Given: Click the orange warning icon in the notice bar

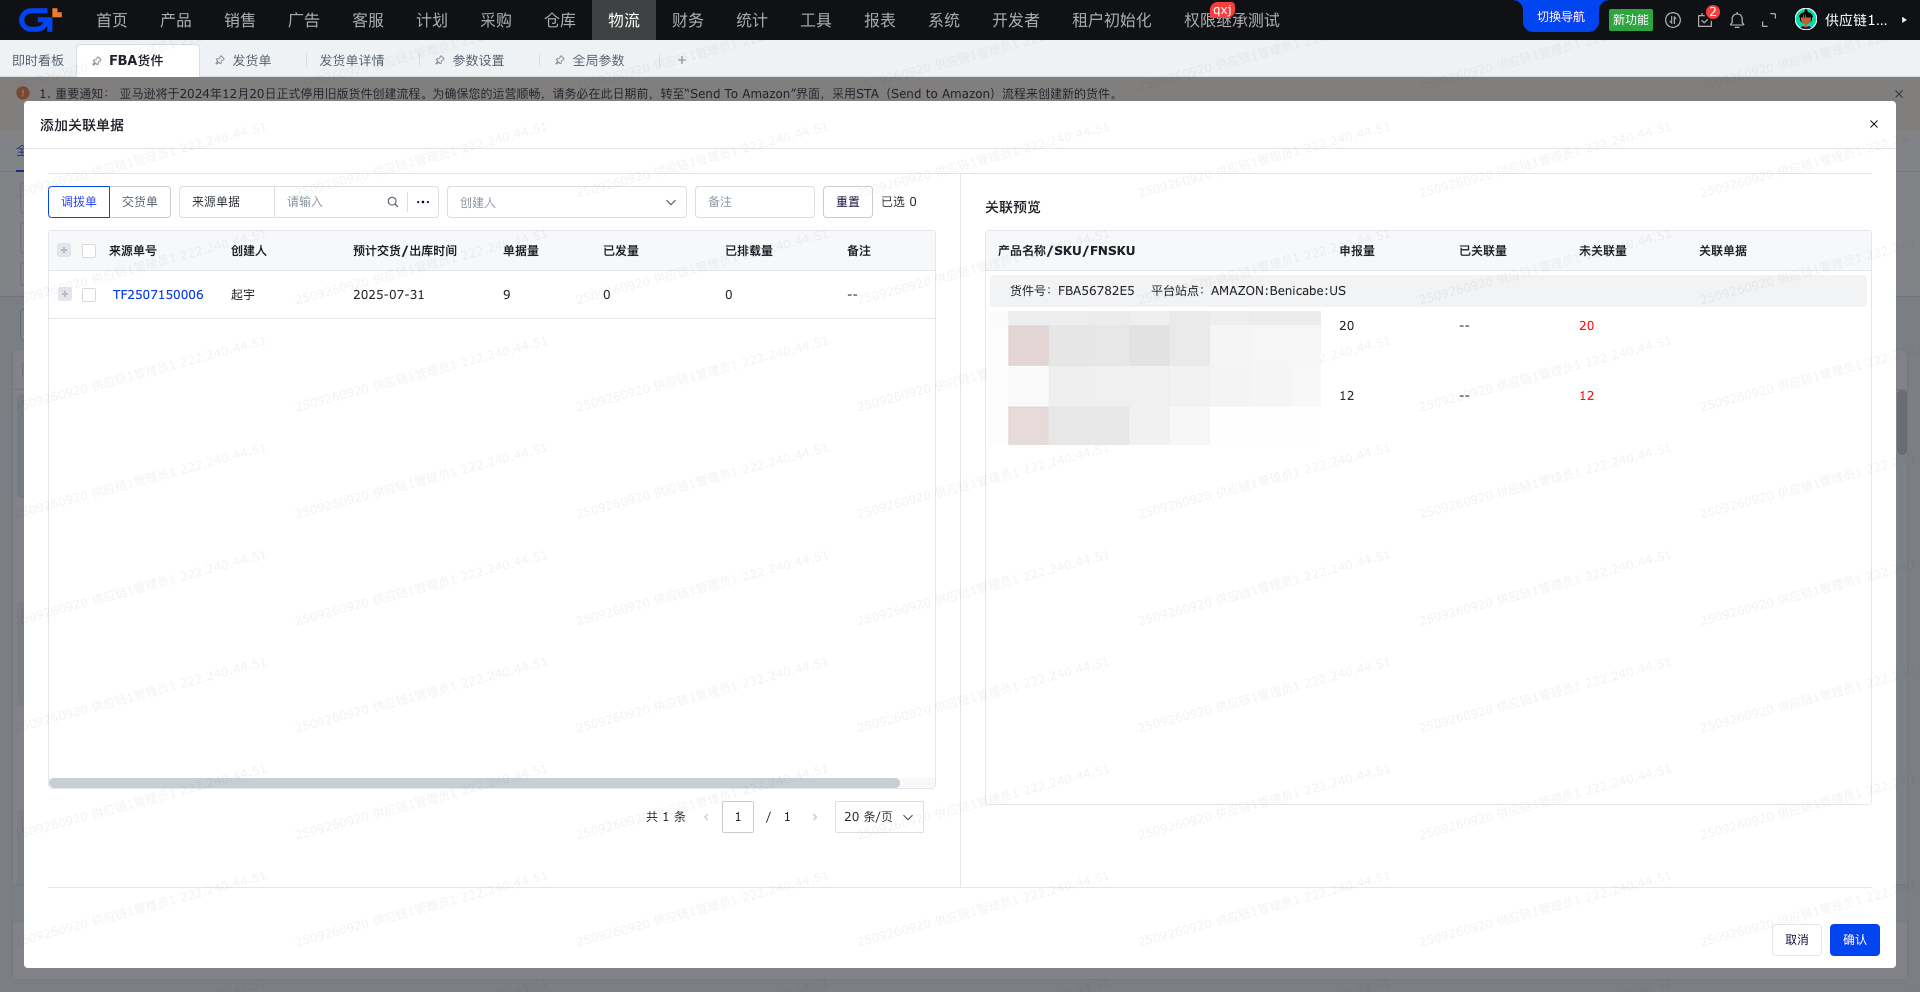Looking at the screenshot, I should (x=23, y=93).
